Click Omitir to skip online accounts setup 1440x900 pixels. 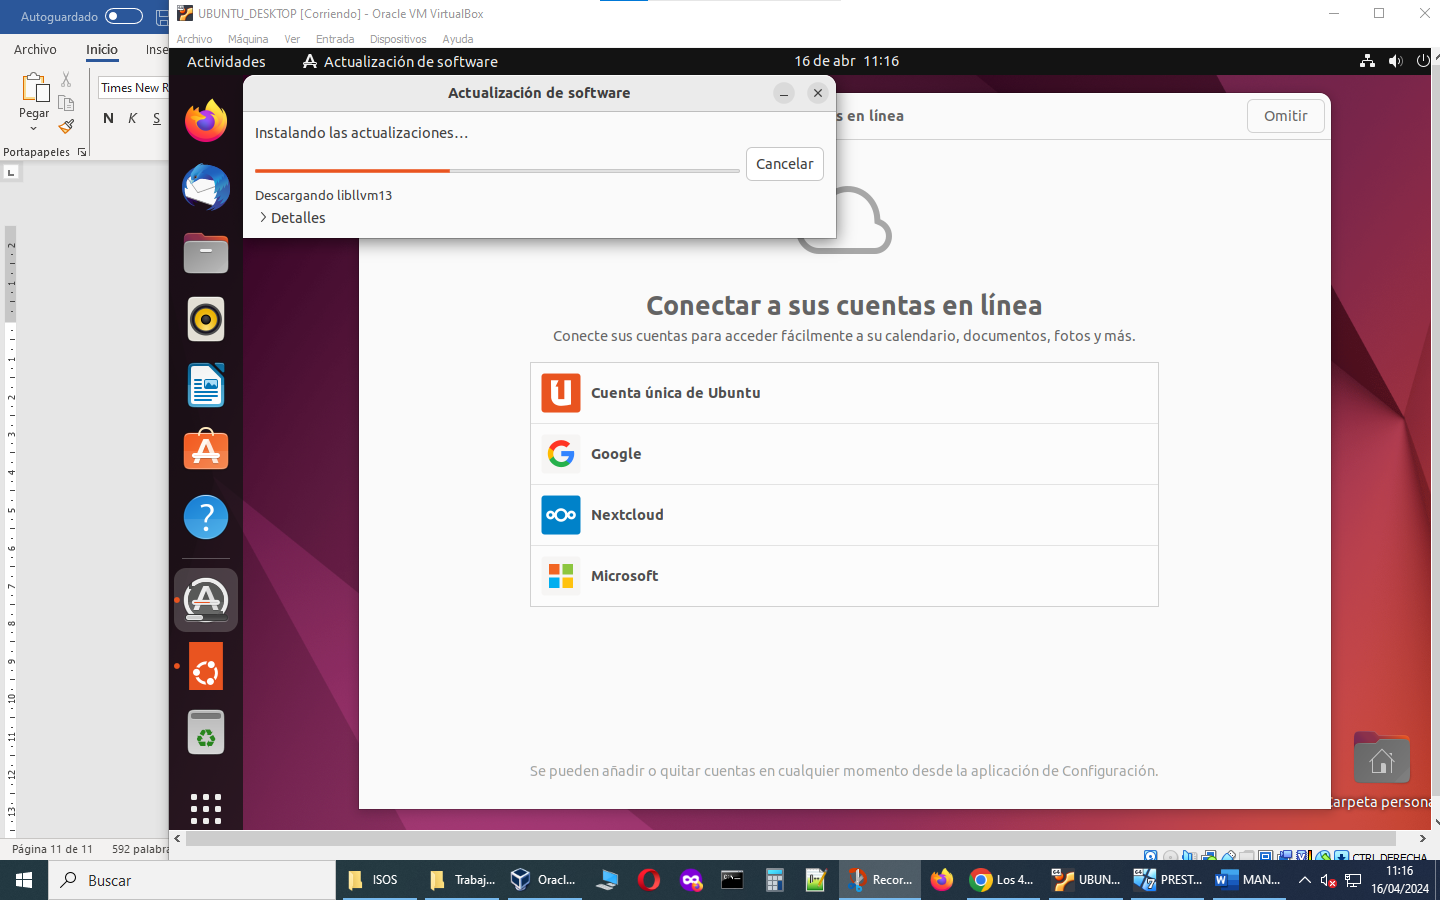click(1285, 116)
